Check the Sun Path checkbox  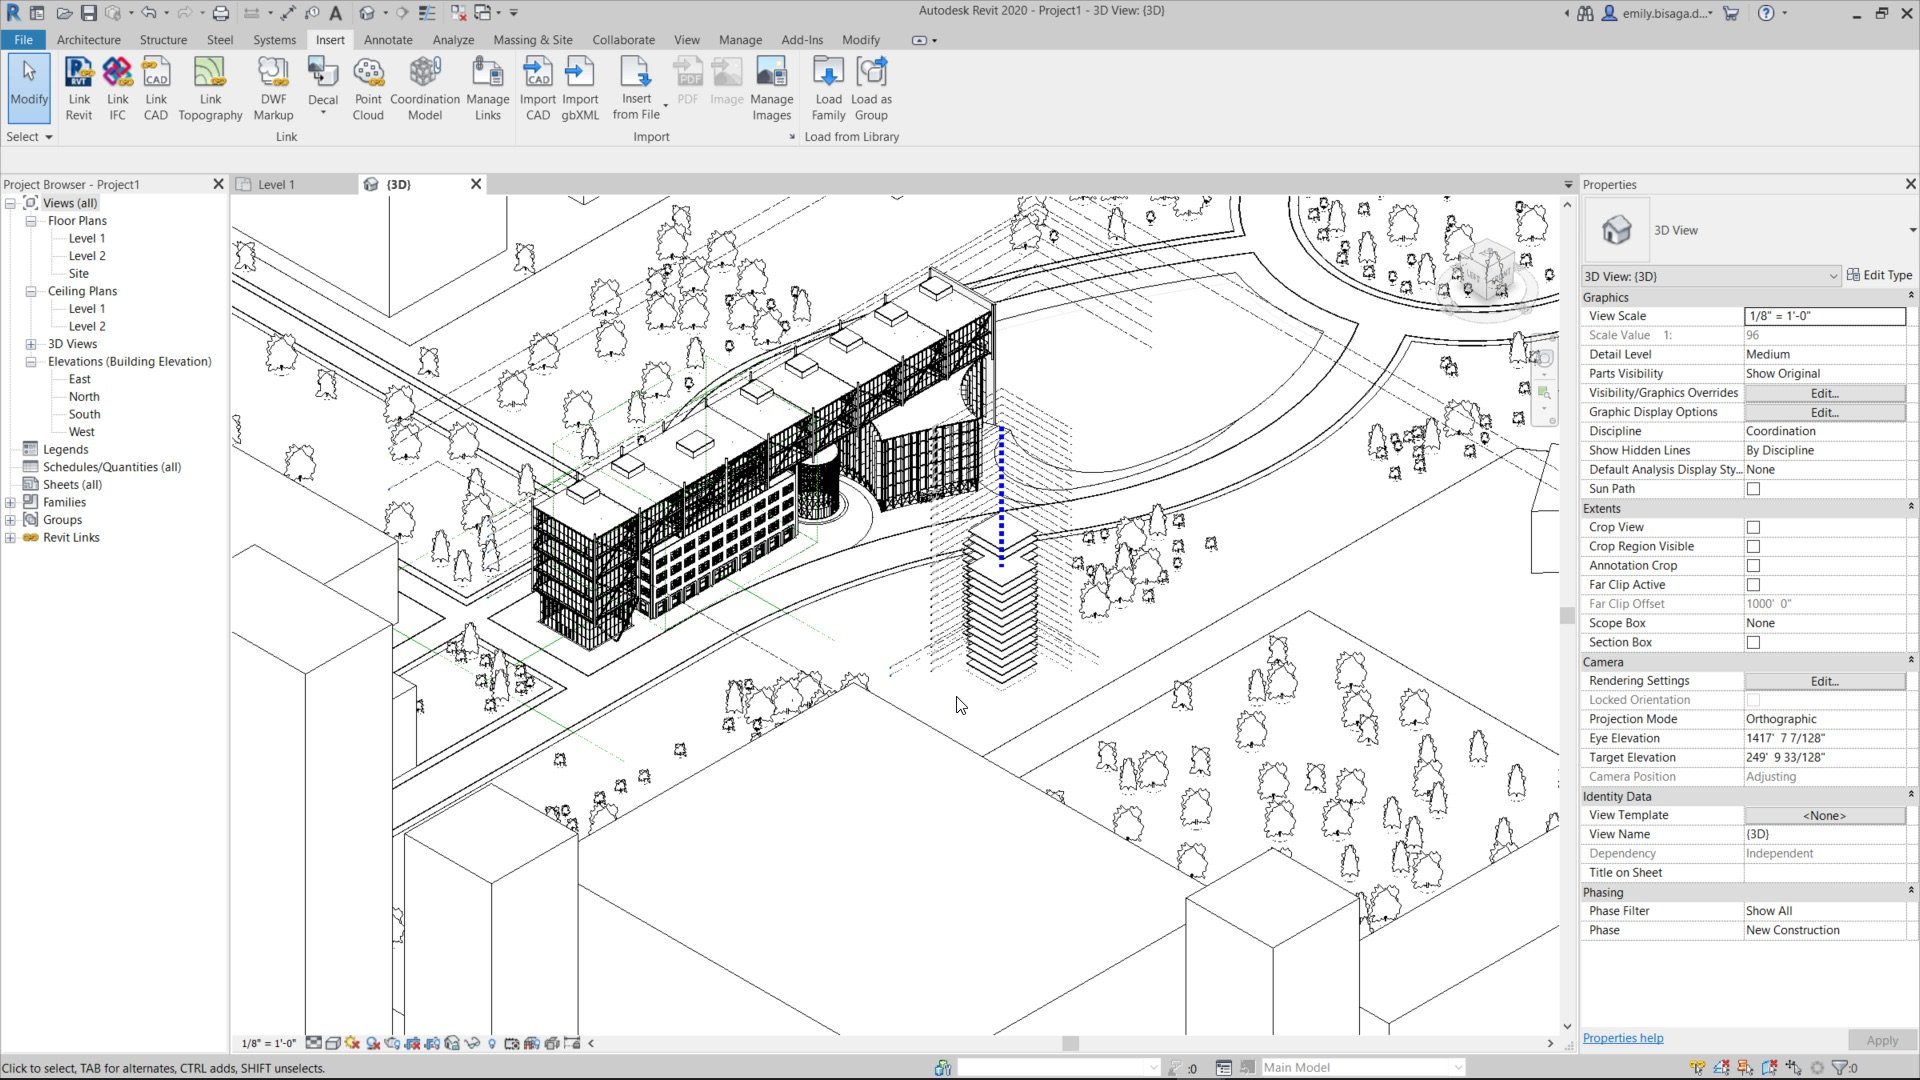click(x=1753, y=489)
